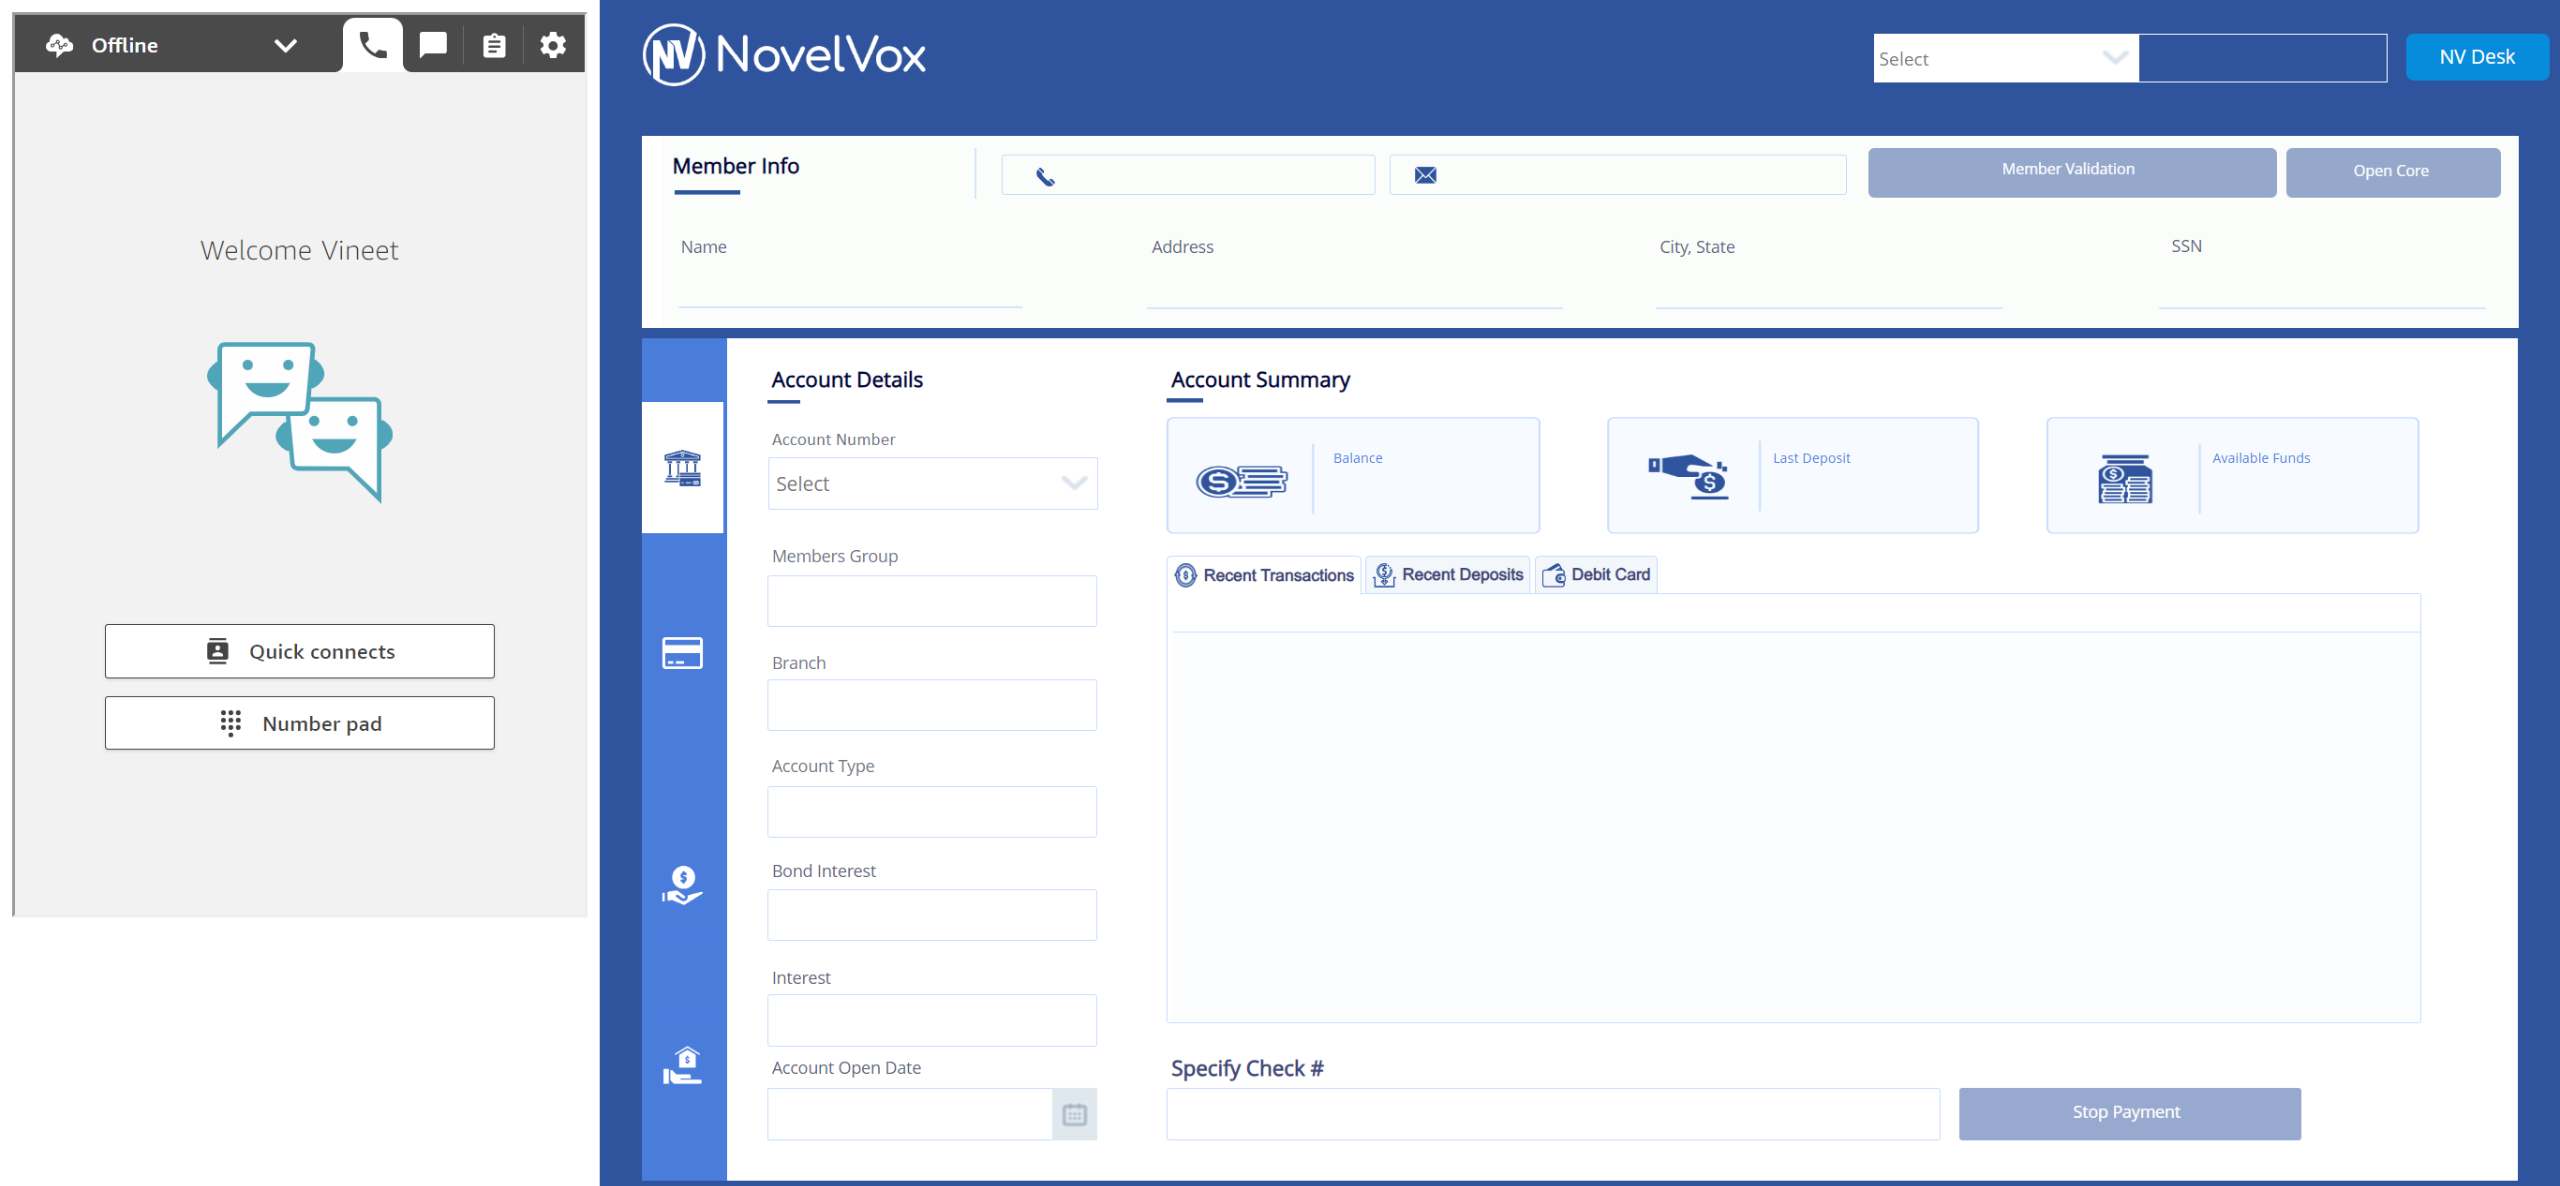This screenshot has height=1186, width=2560.
Task: Select the bank building sidebar icon
Action: pyautogui.click(x=683, y=468)
